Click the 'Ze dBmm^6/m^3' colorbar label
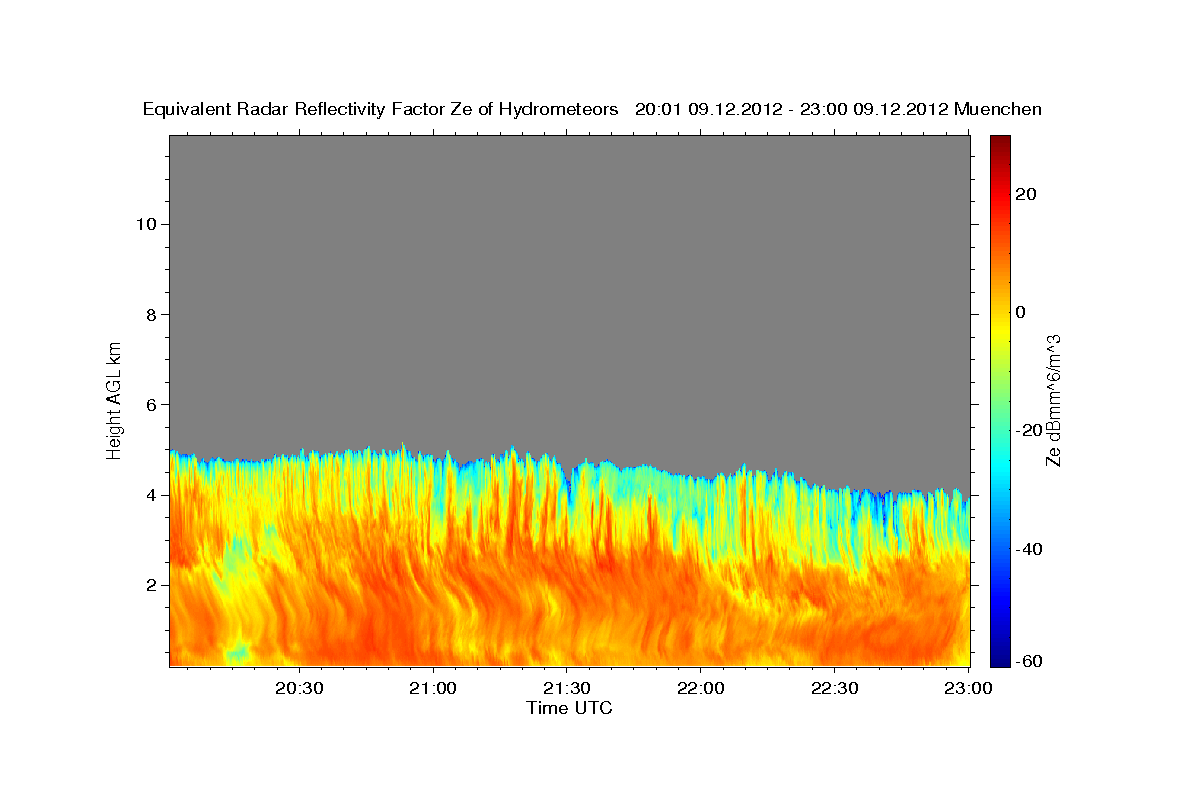This screenshot has height=800, width=1200. click(1052, 400)
